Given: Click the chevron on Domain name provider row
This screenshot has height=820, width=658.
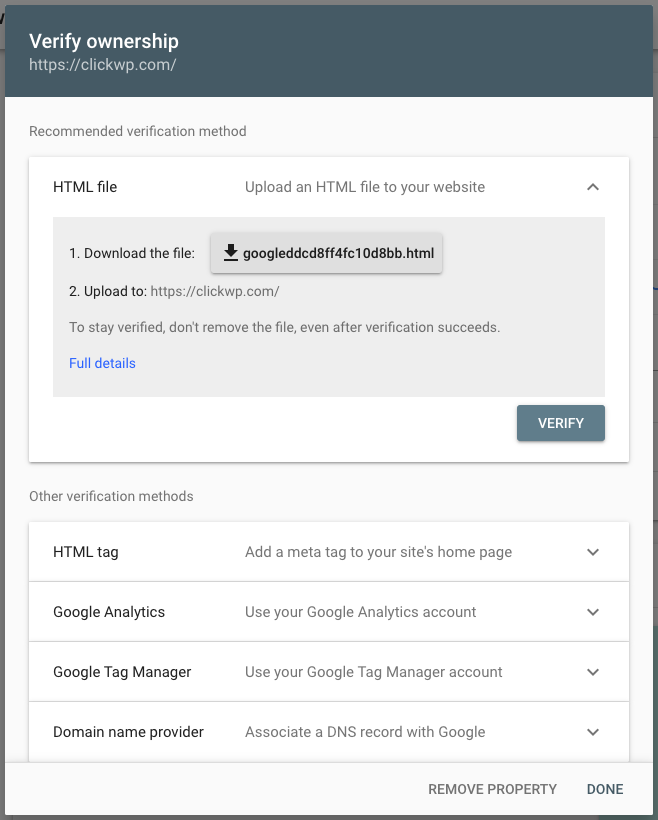Looking at the screenshot, I should click(592, 731).
